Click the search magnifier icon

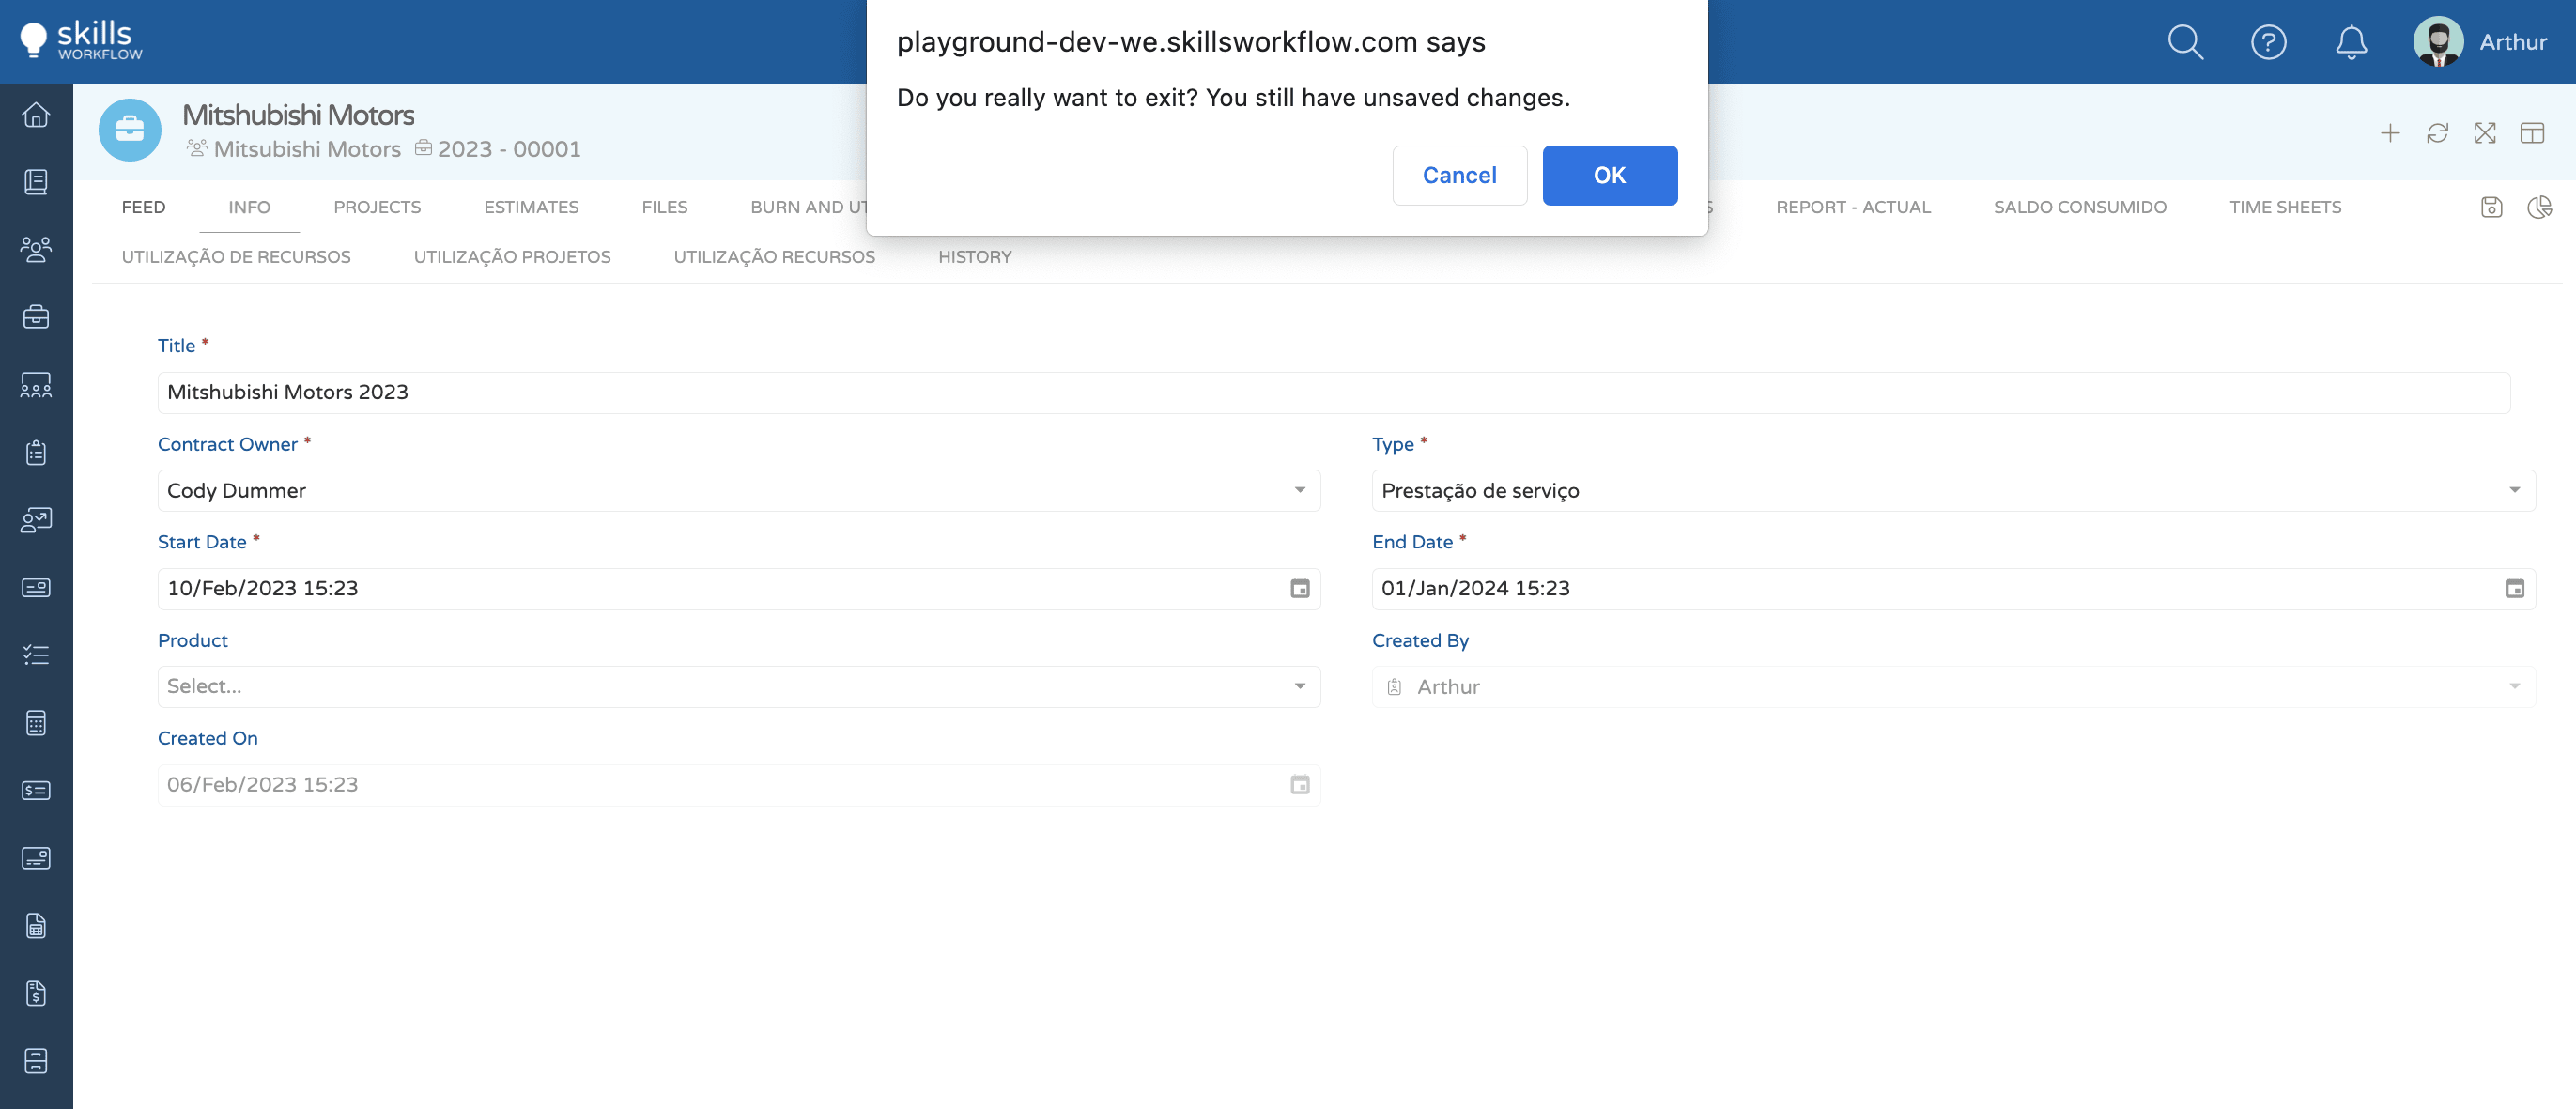pyautogui.click(x=2185, y=42)
